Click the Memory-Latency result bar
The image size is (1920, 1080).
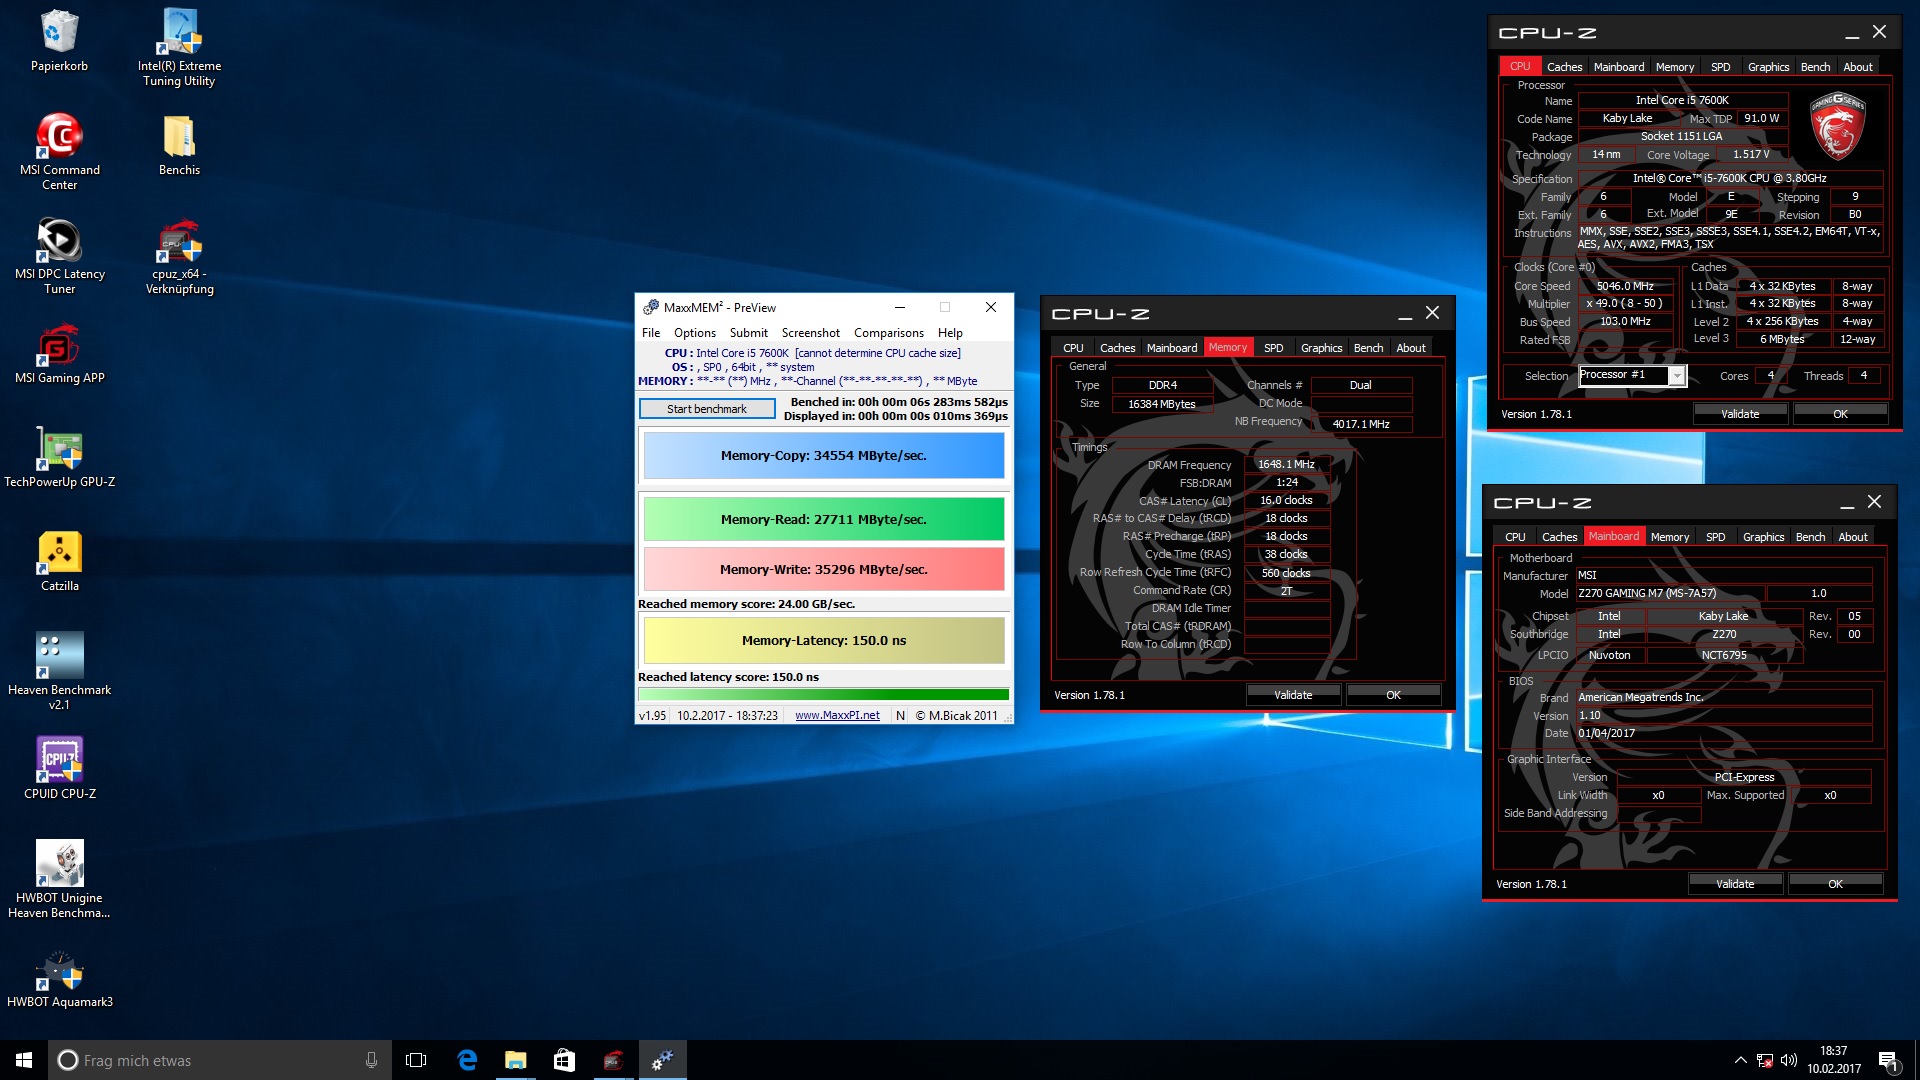point(823,640)
